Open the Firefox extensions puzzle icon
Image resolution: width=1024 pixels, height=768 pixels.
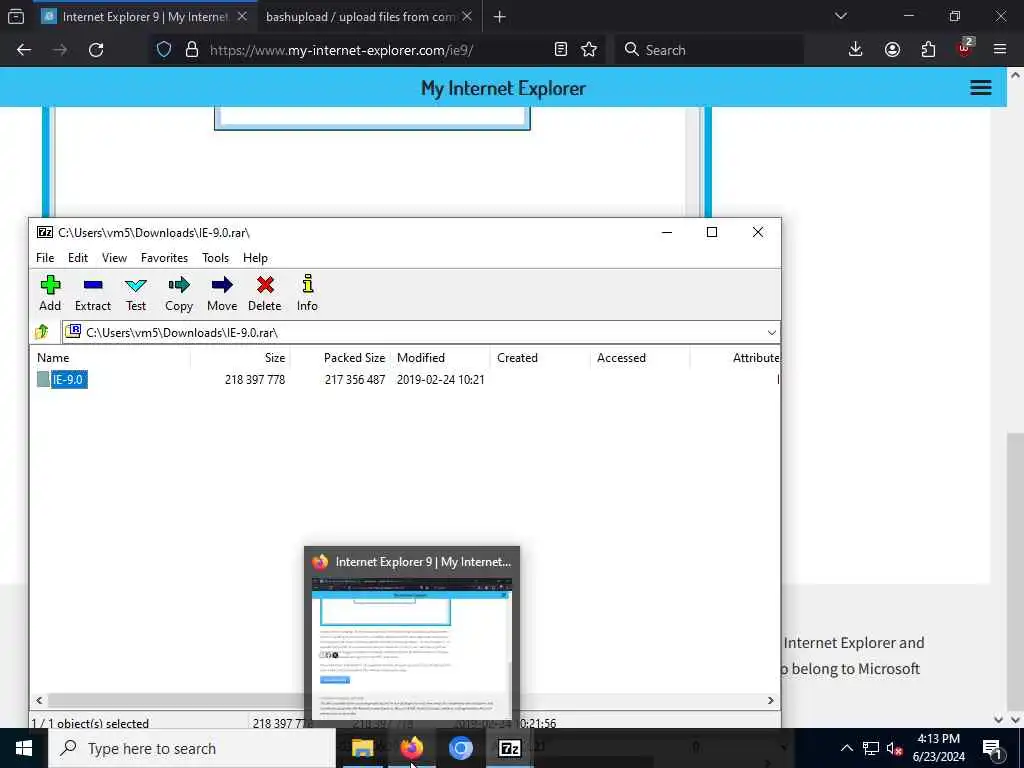tap(928, 50)
